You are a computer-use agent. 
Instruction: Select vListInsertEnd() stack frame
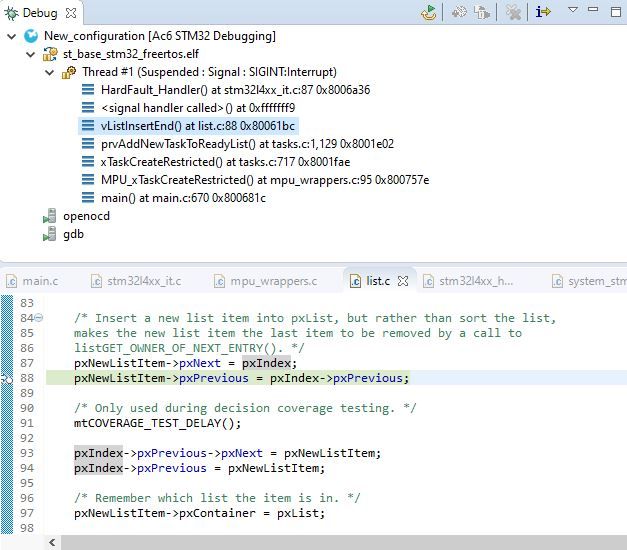tap(198, 126)
